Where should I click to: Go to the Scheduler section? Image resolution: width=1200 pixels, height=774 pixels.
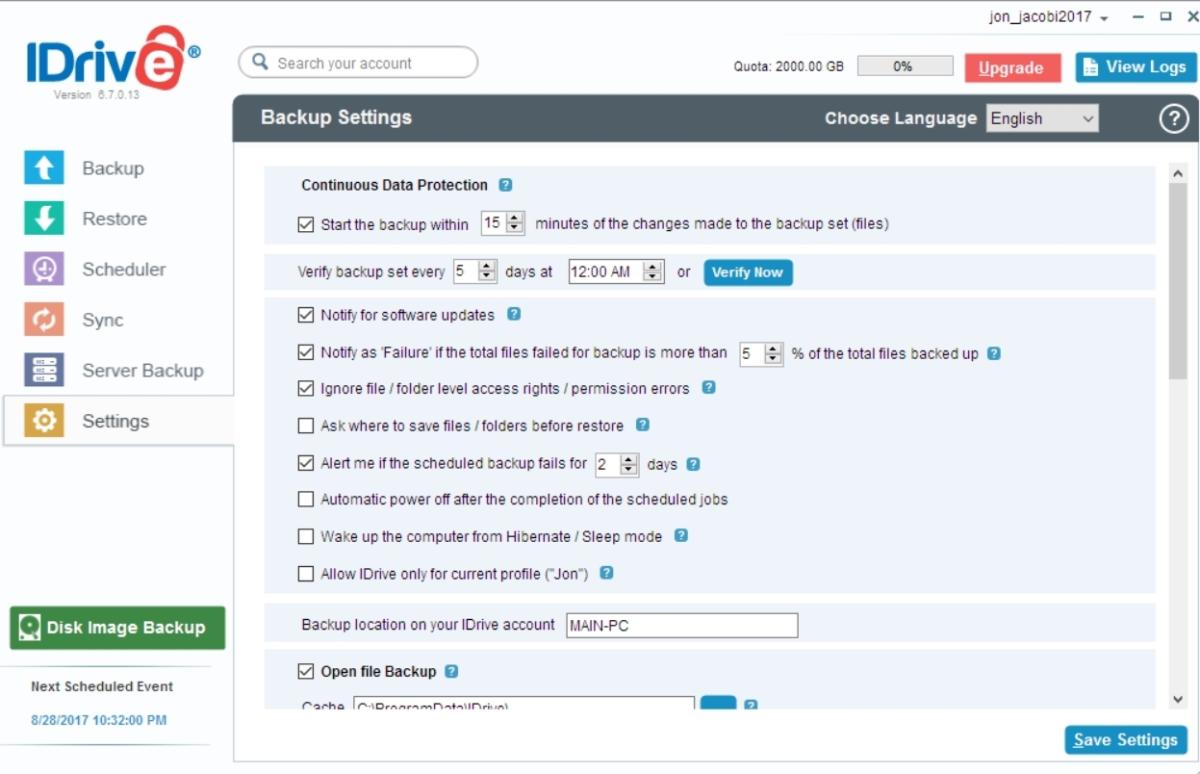pyautogui.click(x=124, y=269)
